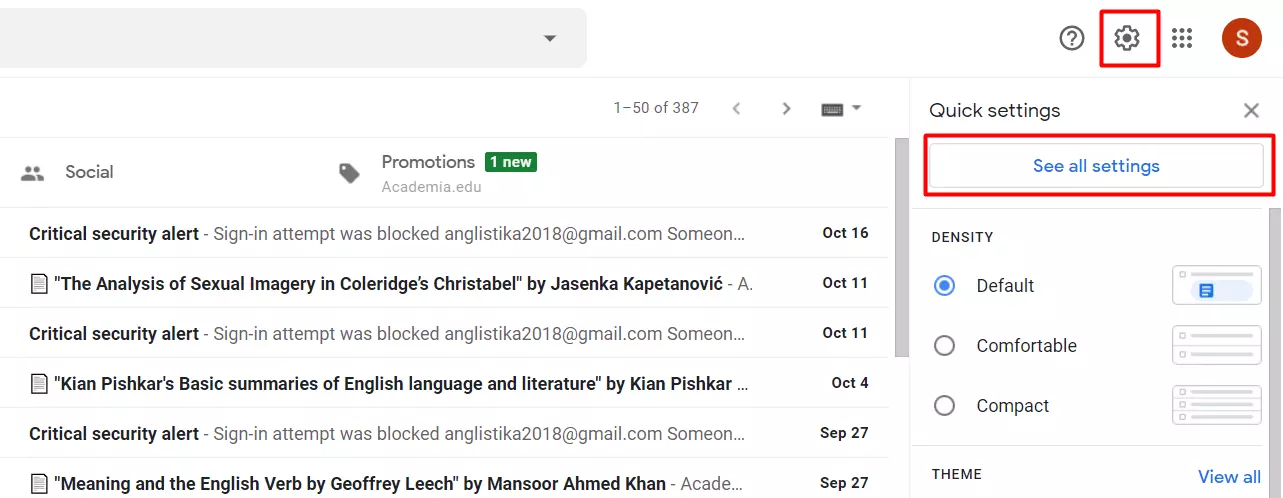Click the Promotions tag icon
The width and height of the screenshot is (1283, 498).
[349, 173]
